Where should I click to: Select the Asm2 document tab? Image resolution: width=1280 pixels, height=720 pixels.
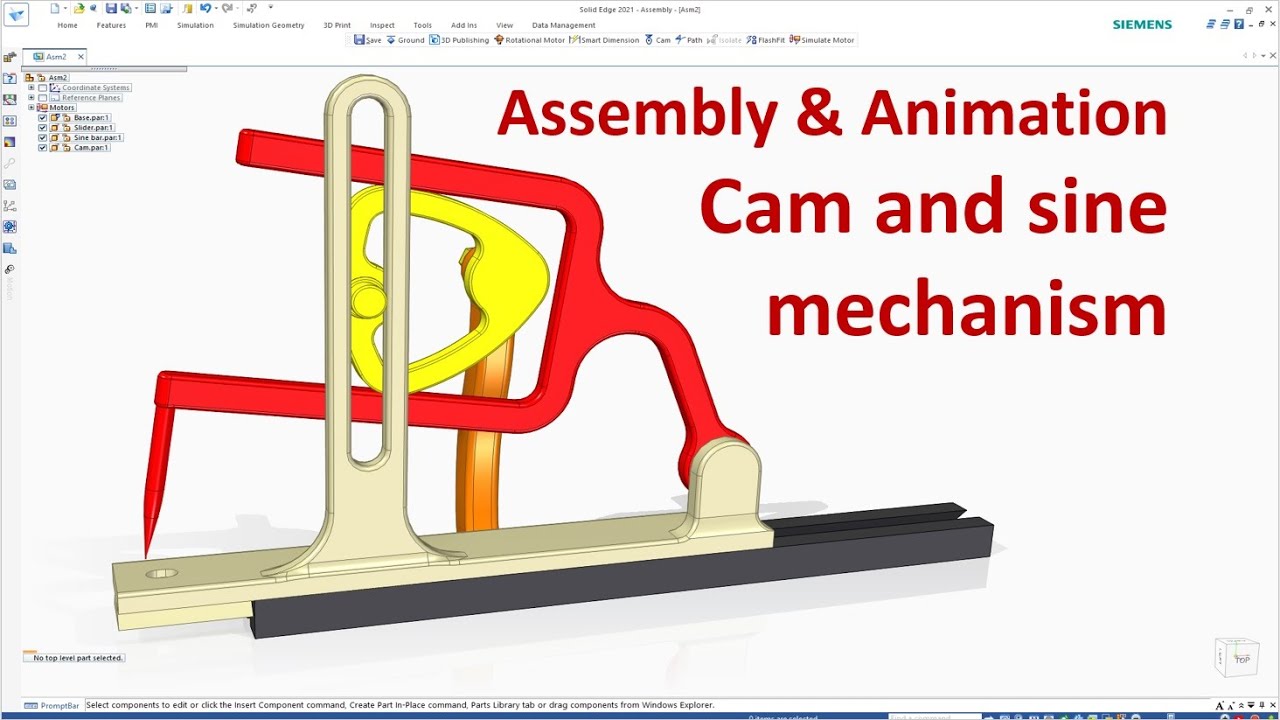[x=56, y=57]
